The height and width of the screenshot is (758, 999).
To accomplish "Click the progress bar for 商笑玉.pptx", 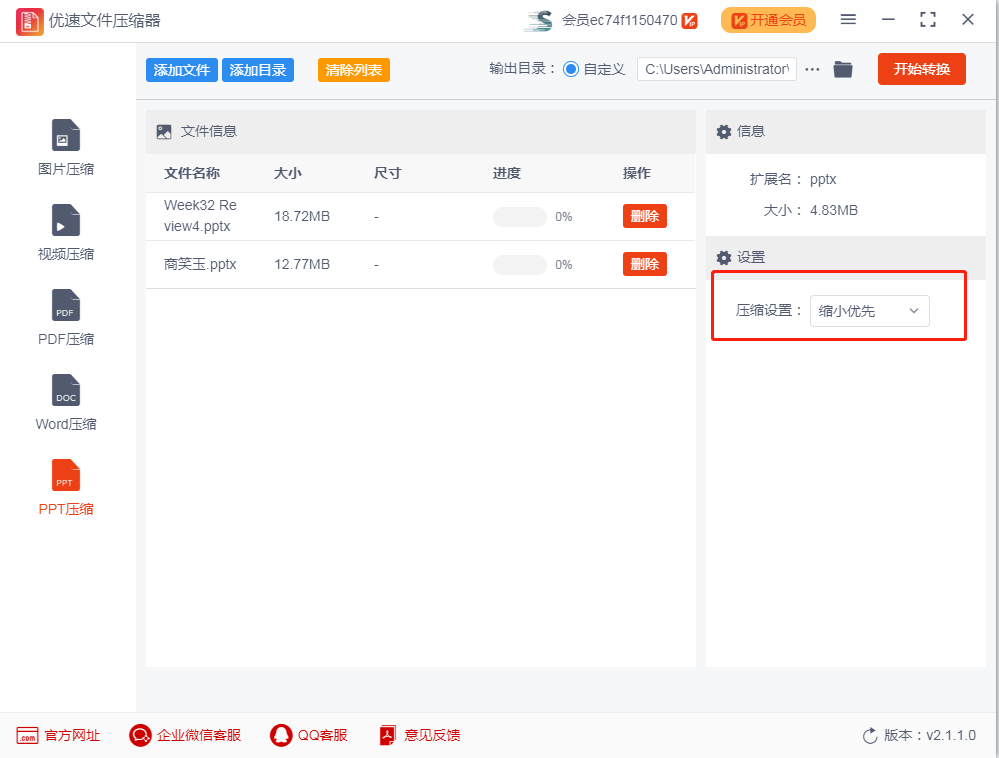I will 519,265.
